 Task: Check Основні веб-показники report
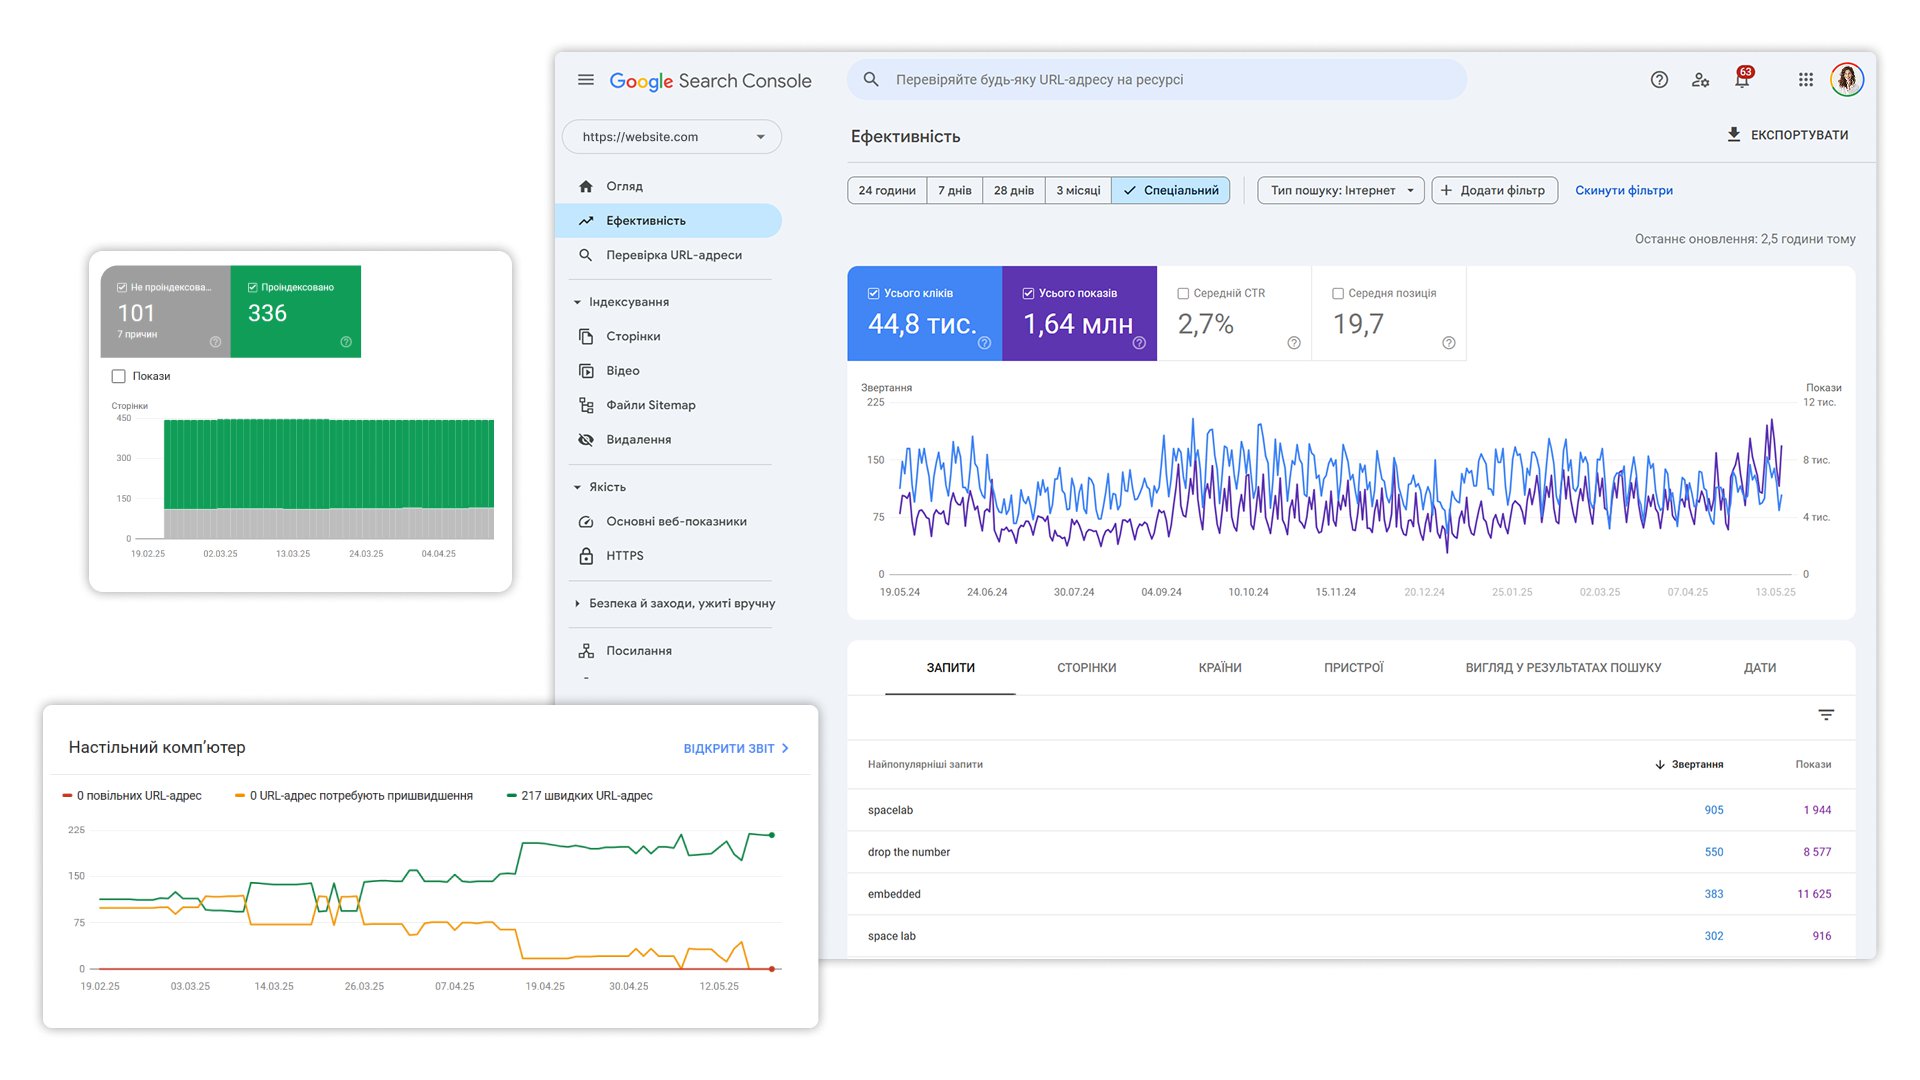pos(675,521)
